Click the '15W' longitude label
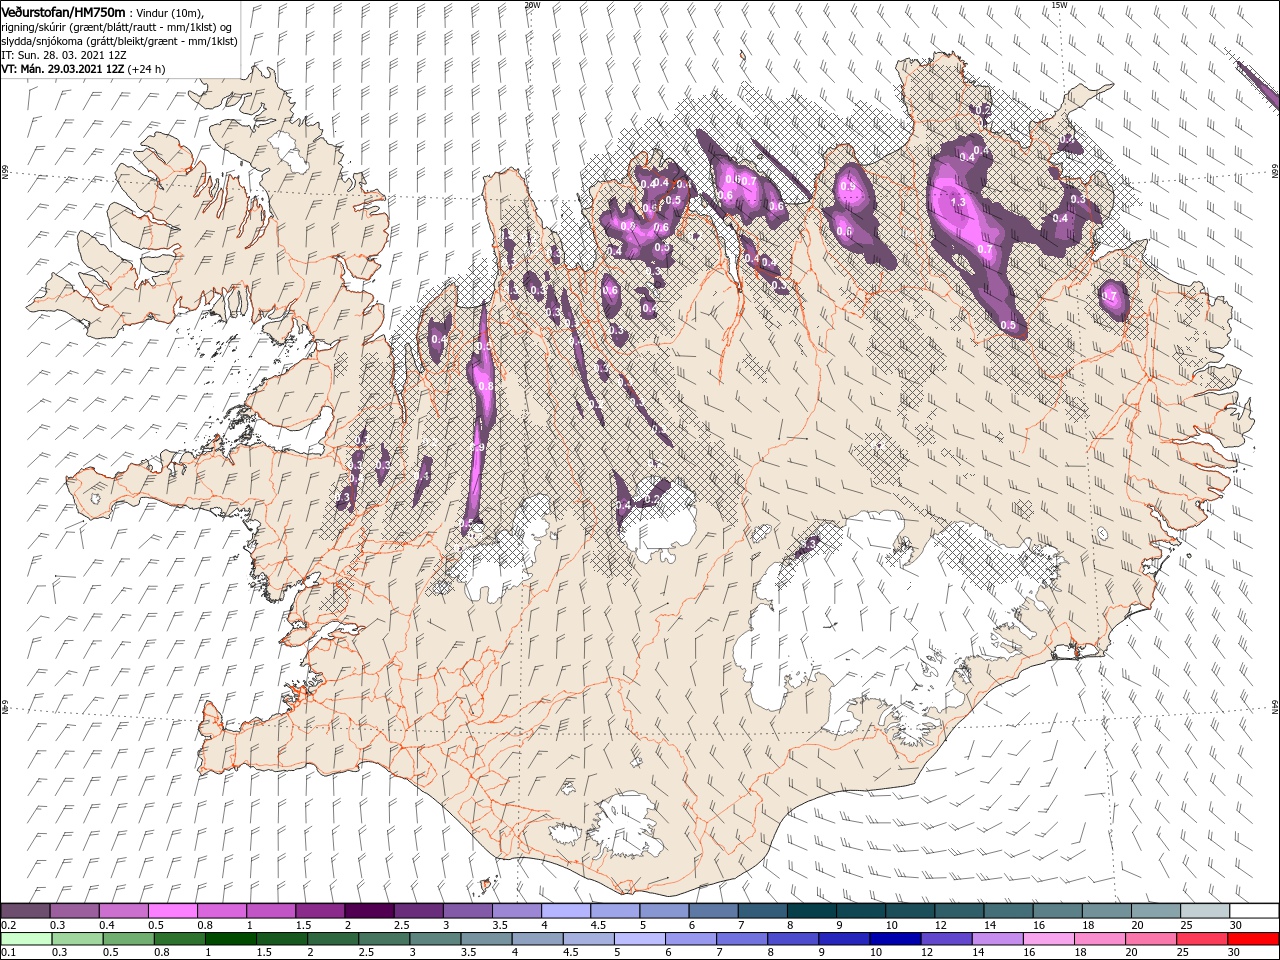This screenshot has width=1280, height=960. click(1060, 5)
